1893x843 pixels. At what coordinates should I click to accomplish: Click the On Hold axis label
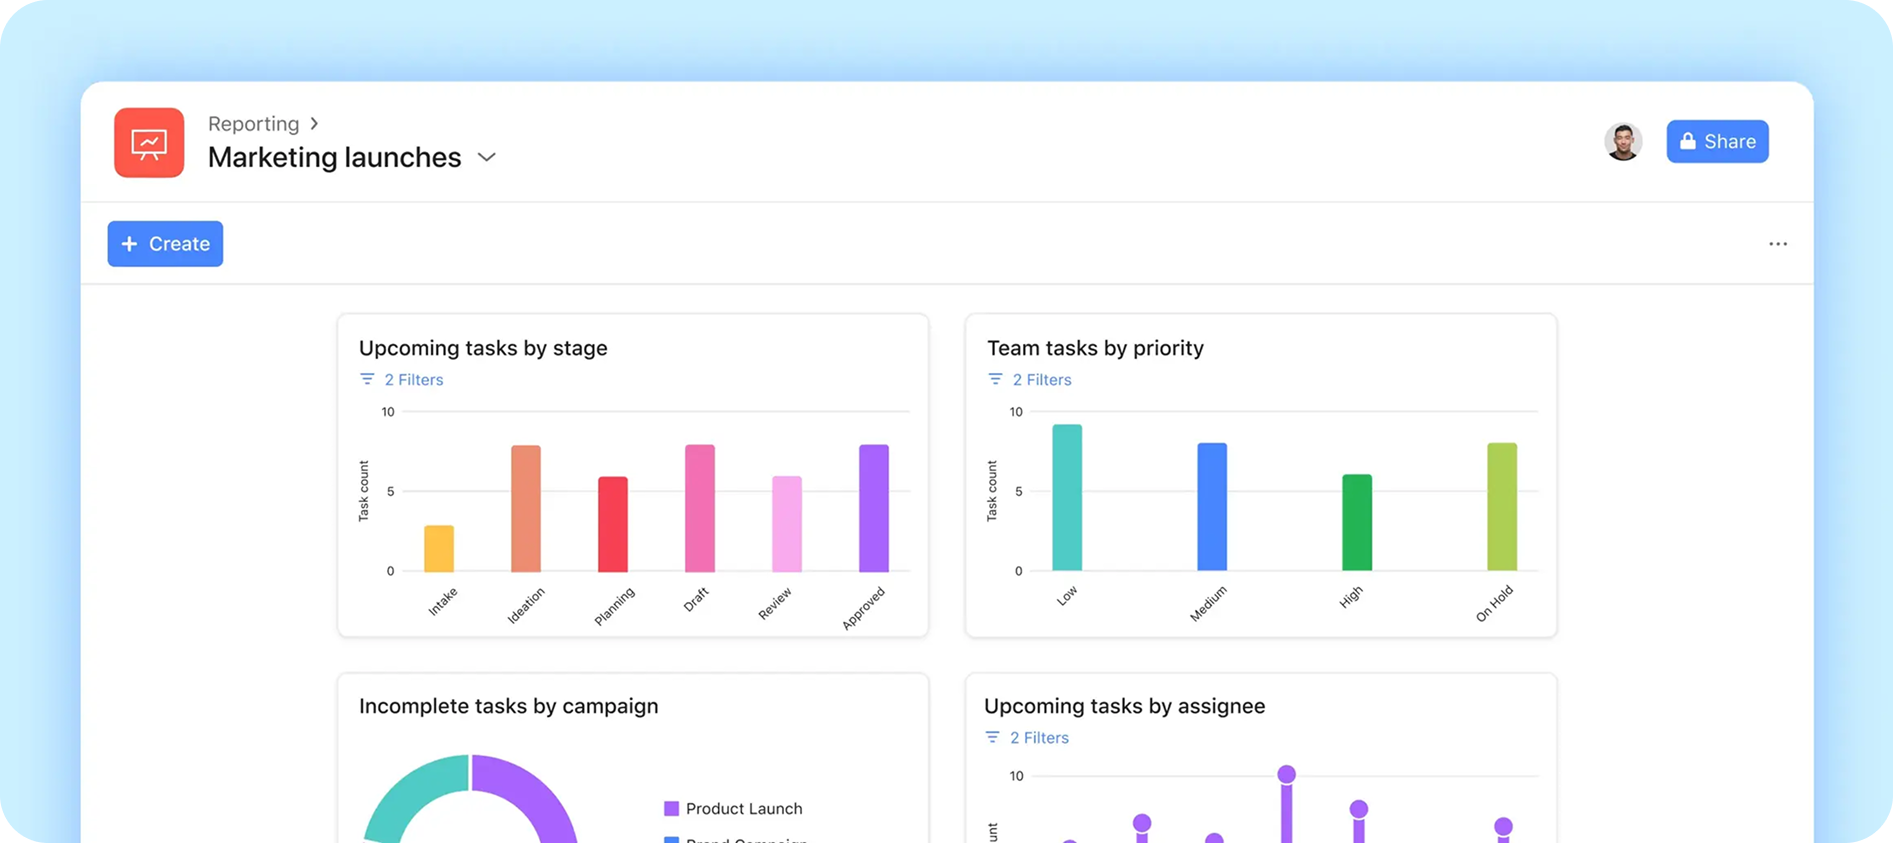(1495, 604)
